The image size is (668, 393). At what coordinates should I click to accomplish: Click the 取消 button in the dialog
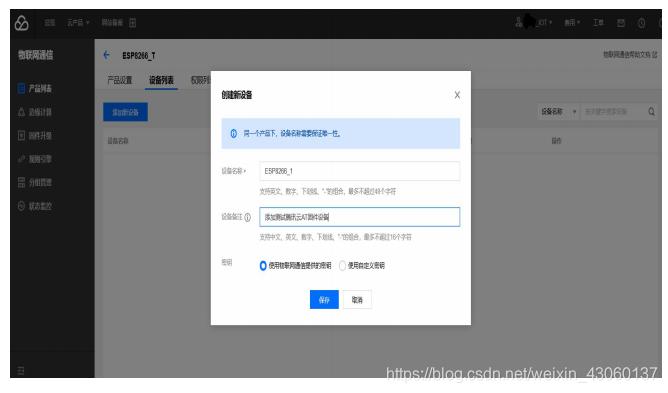pos(357,300)
